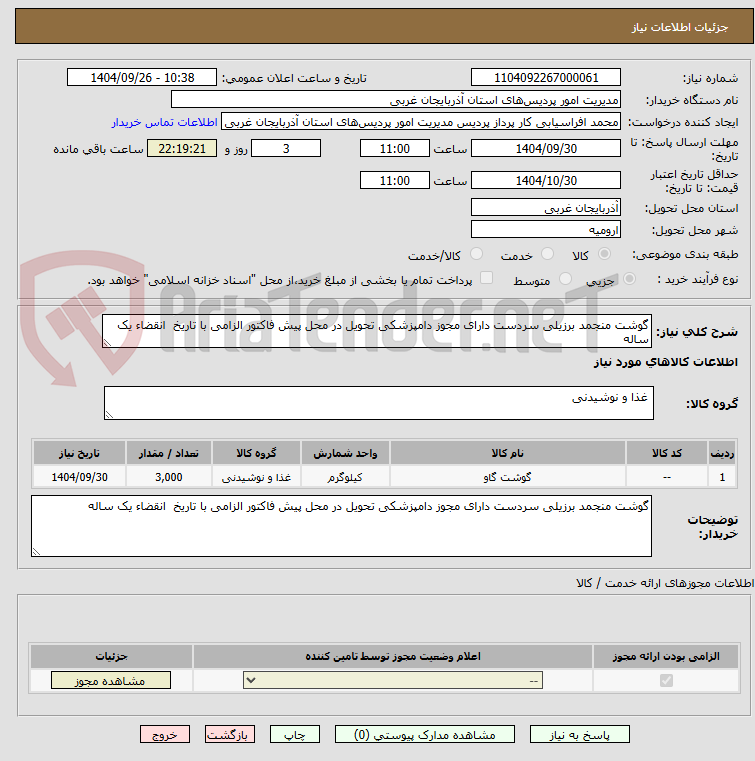Click the response deadline date 1404/09/30 field
This screenshot has width=755, height=761.
545,149
